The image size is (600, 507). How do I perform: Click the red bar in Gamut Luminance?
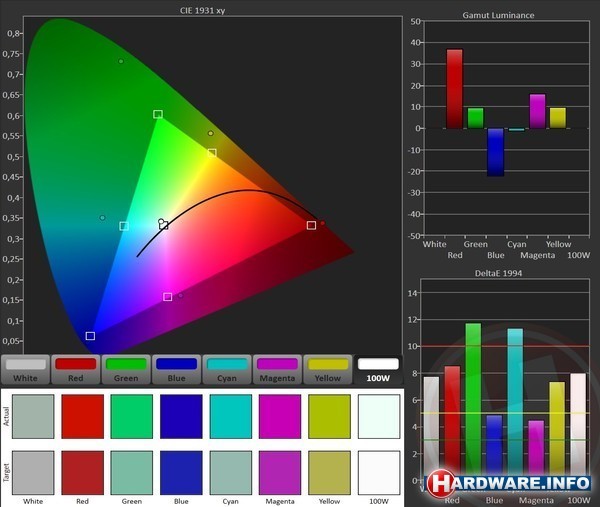tap(455, 88)
